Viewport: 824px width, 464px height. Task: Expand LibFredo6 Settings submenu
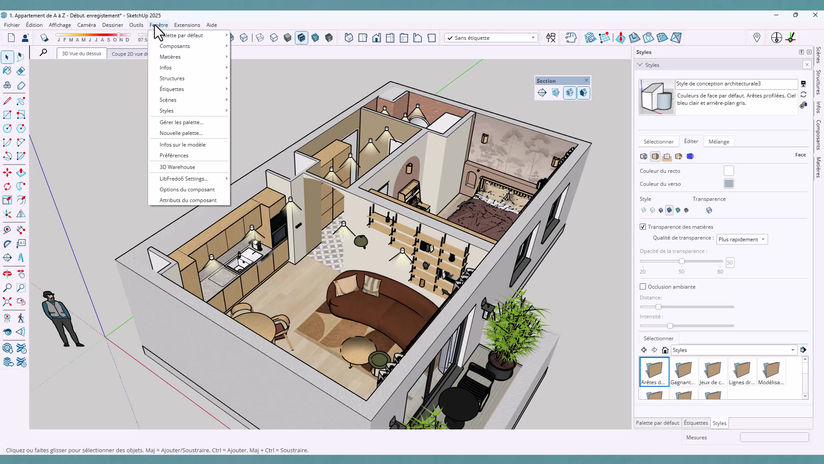(189, 179)
